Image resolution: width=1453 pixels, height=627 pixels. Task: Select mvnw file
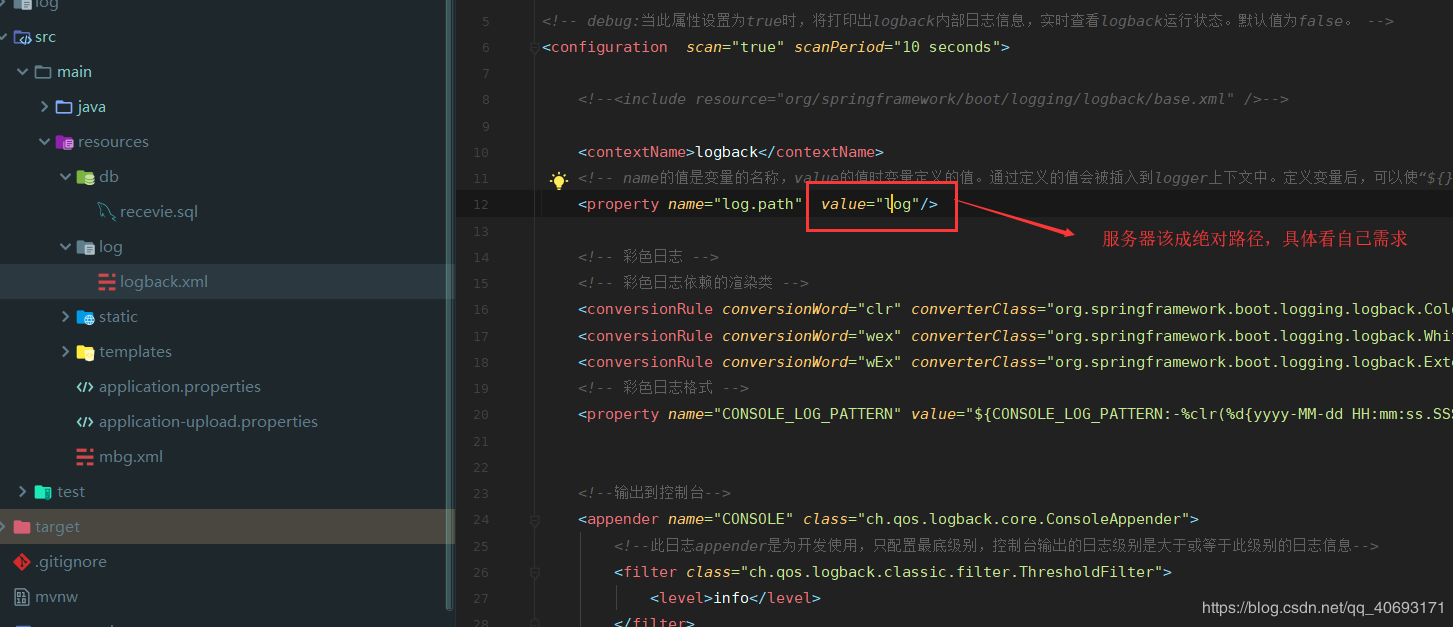coord(56,597)
